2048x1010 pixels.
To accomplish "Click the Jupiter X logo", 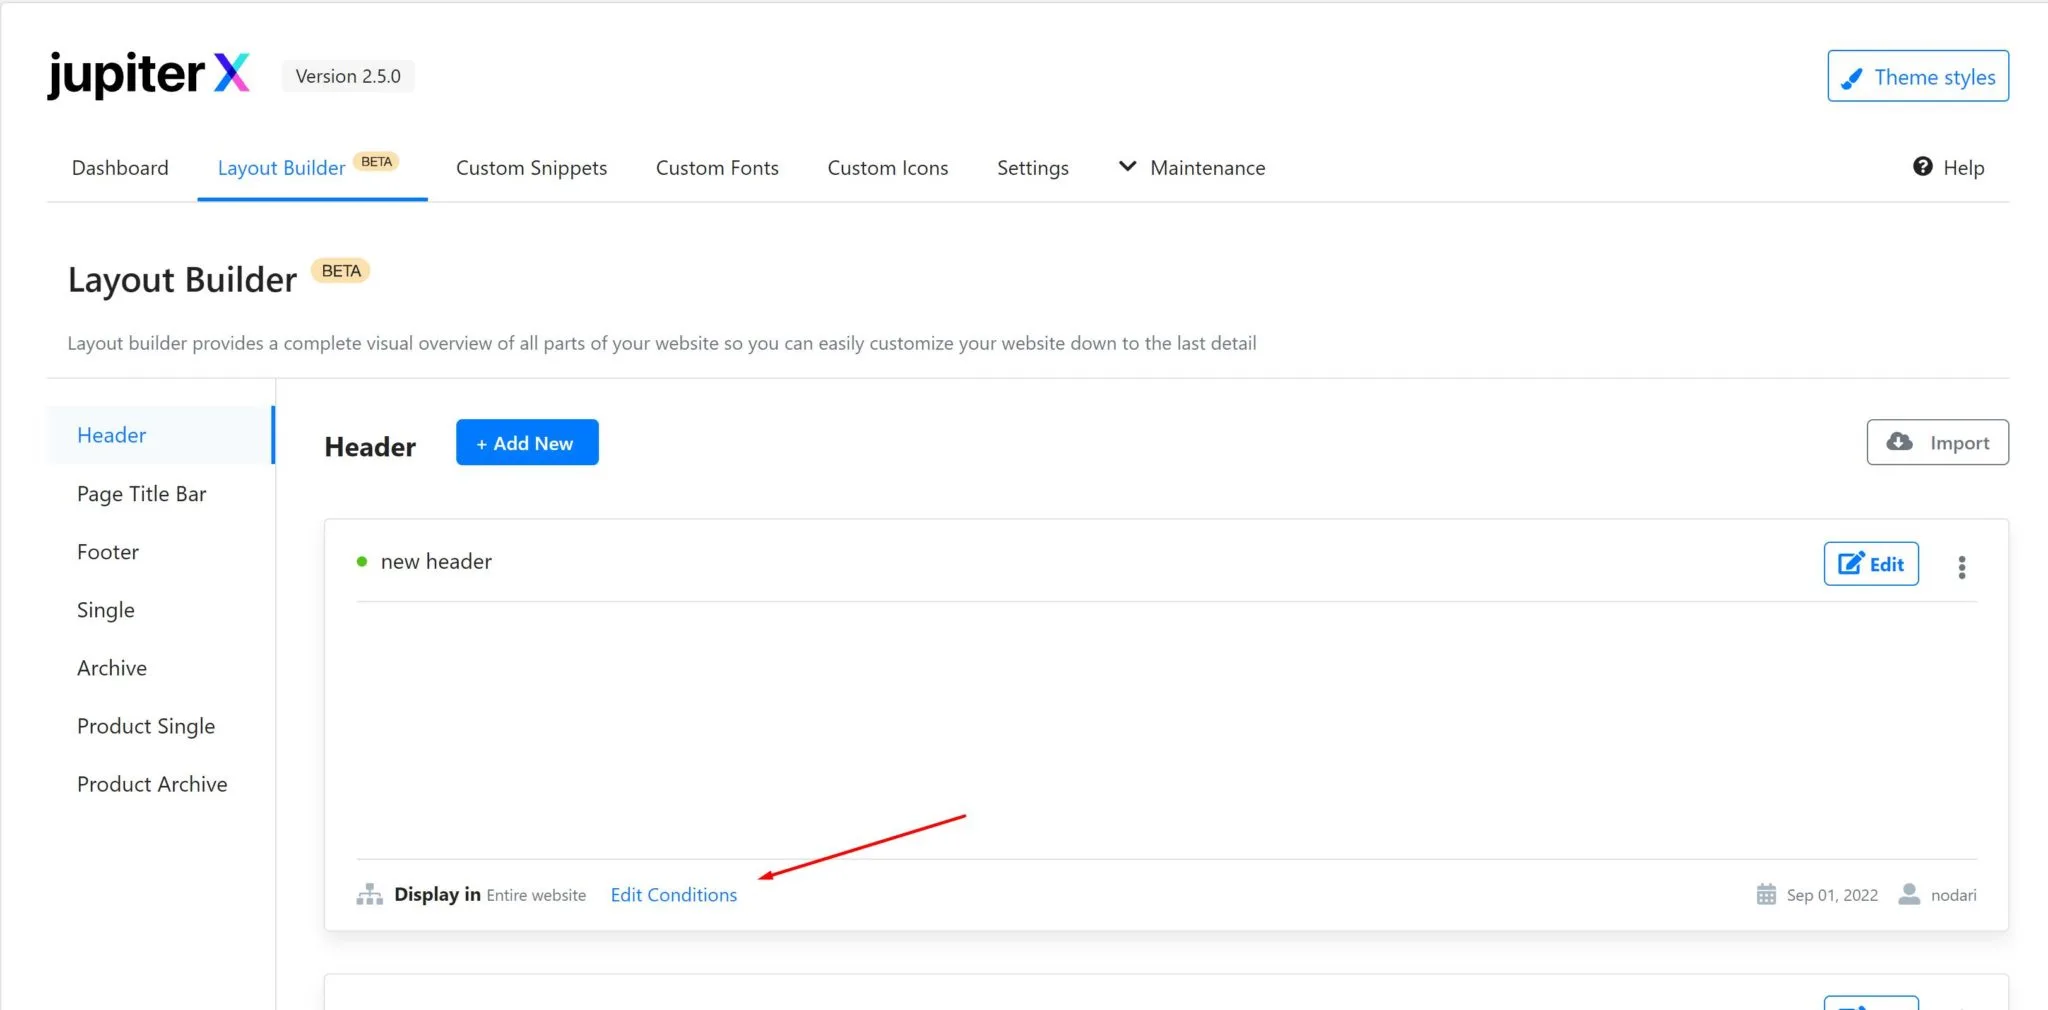I will click(148, 75).
